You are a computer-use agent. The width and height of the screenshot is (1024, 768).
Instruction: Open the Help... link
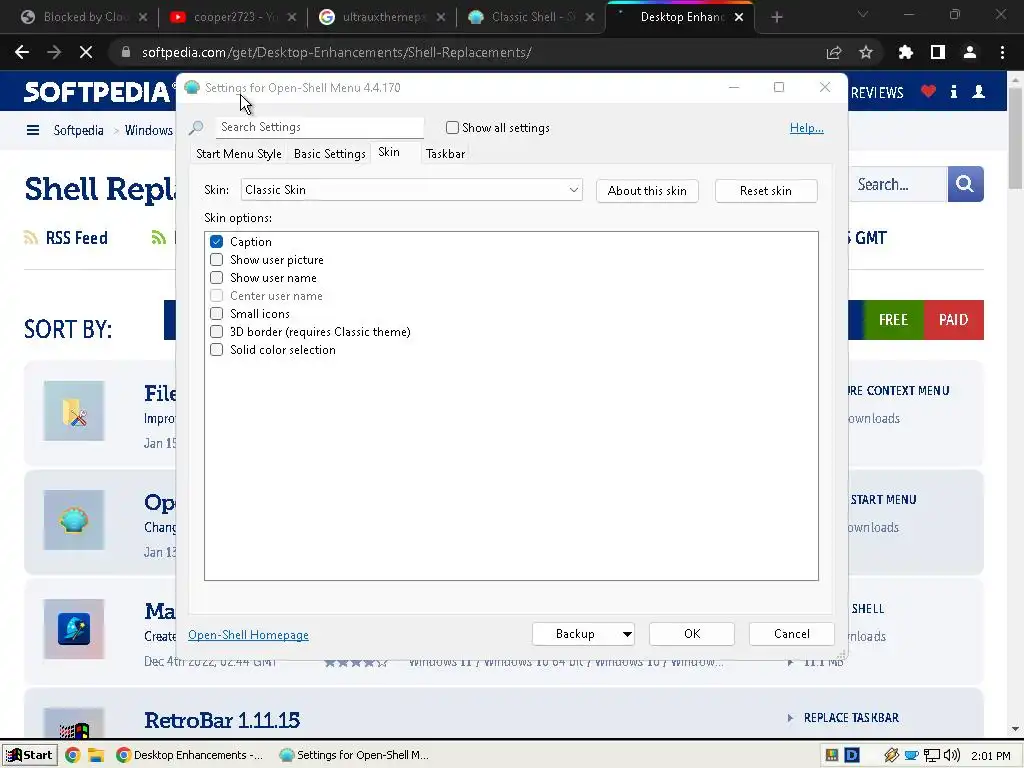tap(807, 128)
